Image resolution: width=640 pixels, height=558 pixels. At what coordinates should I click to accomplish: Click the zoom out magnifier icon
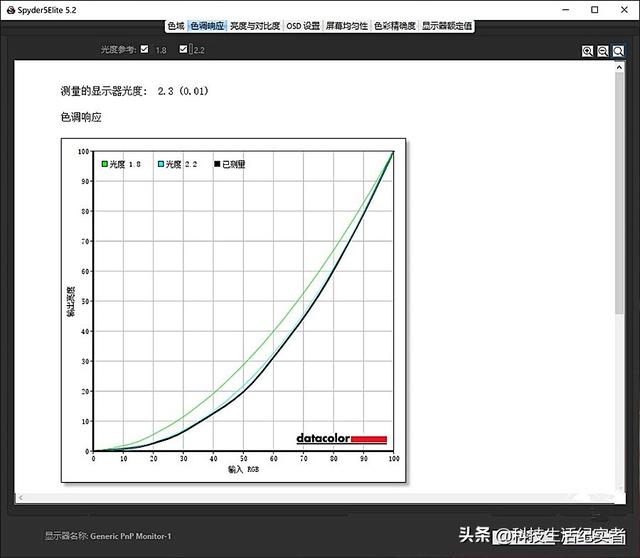pyautogui.click(x=603, y=51)
